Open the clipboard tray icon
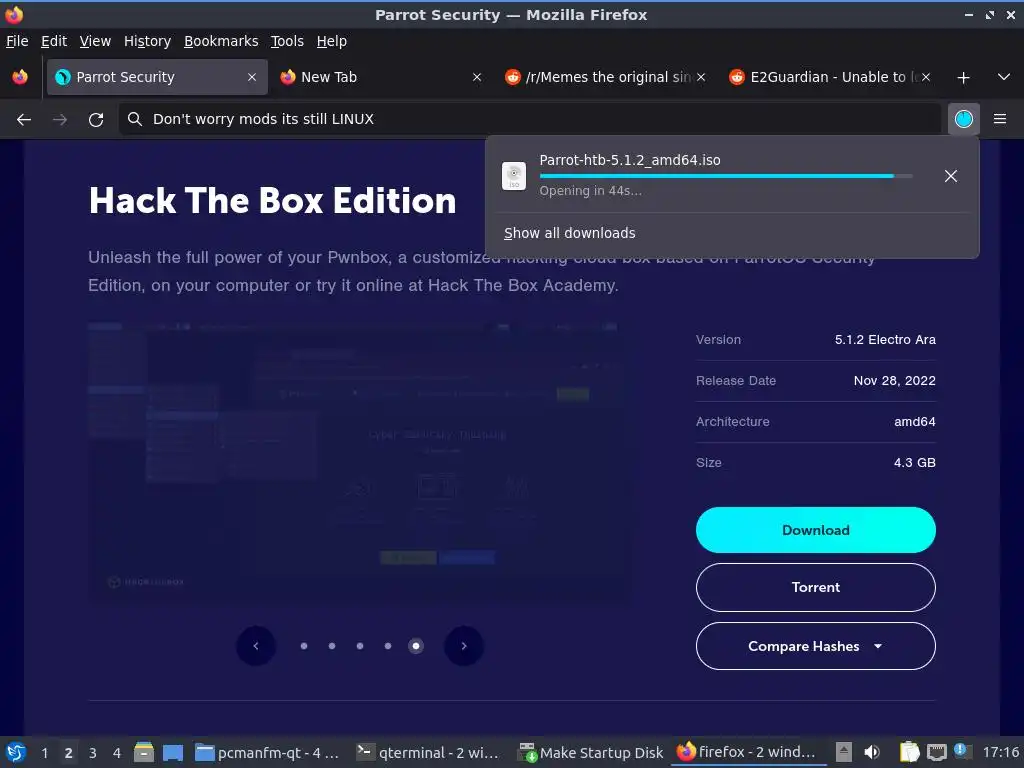The image size is (1024, 768). click(909, 752)
